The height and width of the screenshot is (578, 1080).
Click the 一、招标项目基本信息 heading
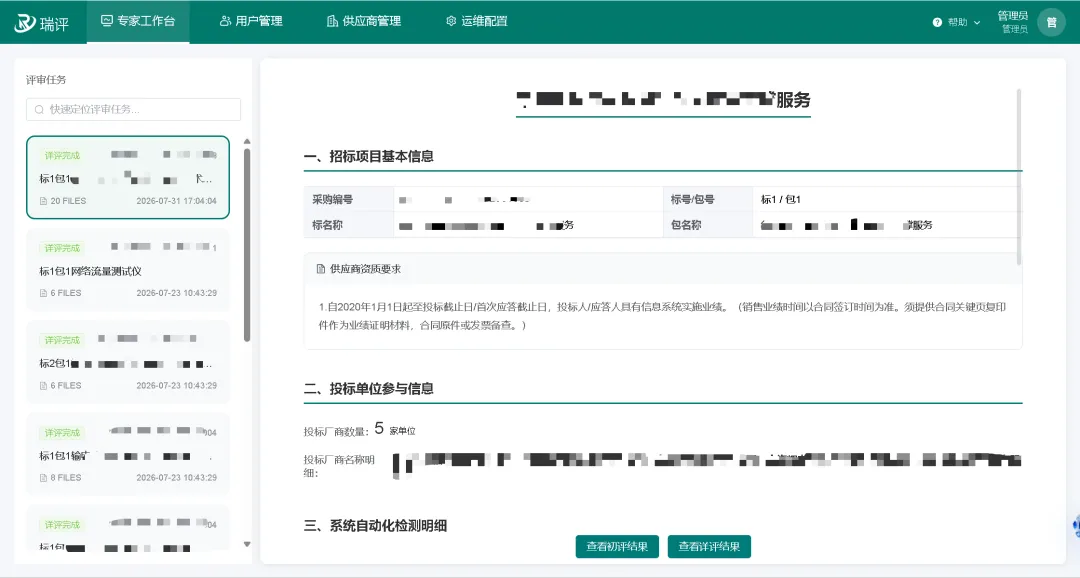coord(368,156)
